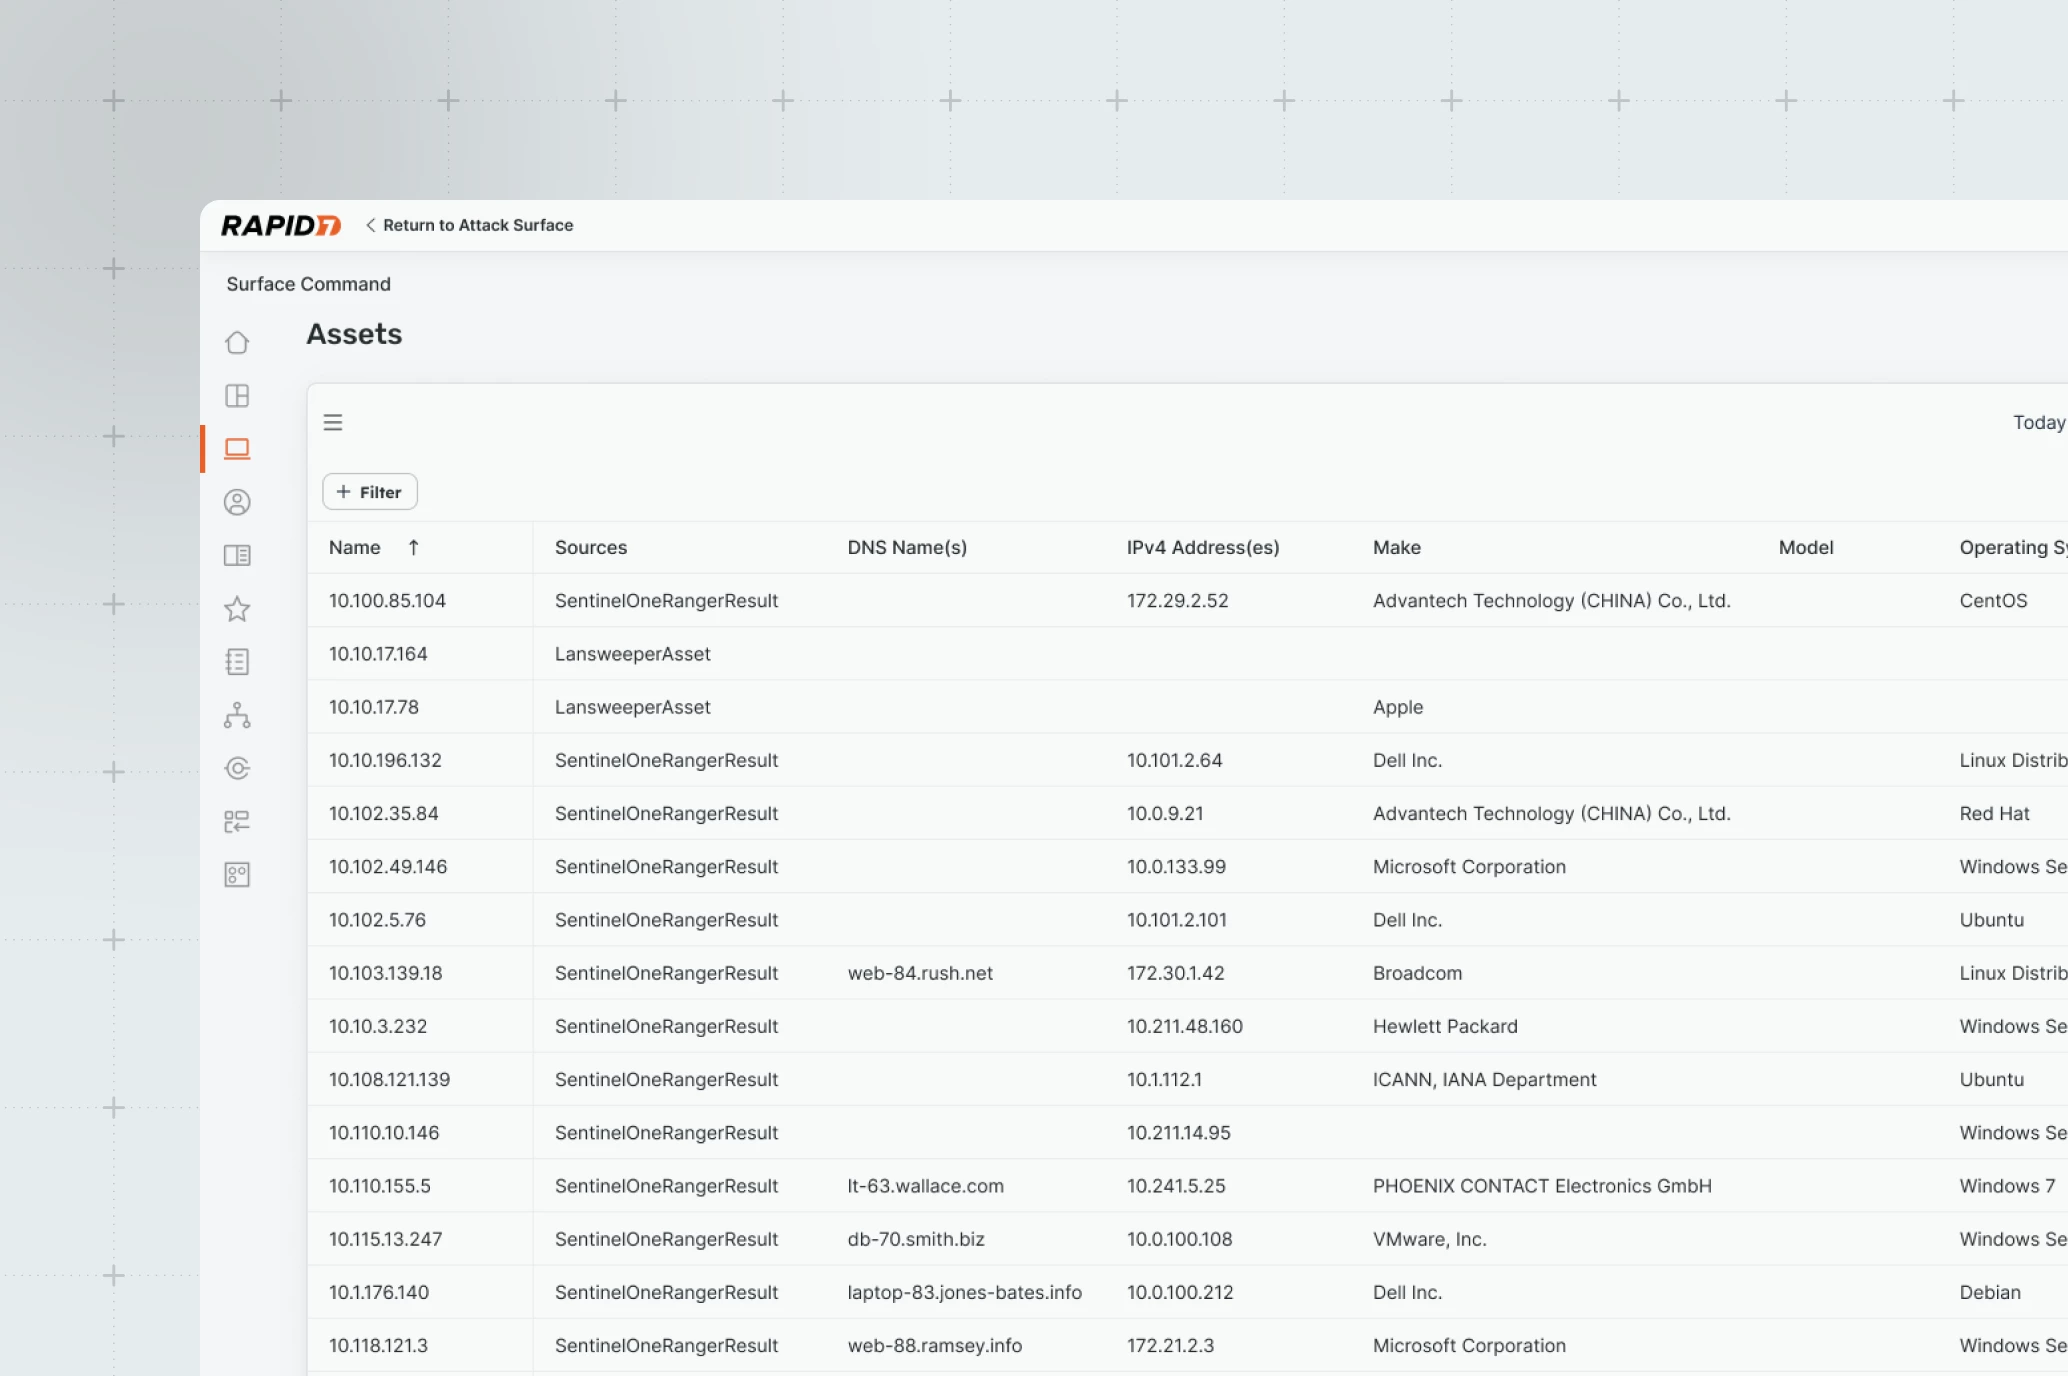Open the user identities icon in sidebar
Screen dimensions: 2068x1376
(x=237, y=502)
